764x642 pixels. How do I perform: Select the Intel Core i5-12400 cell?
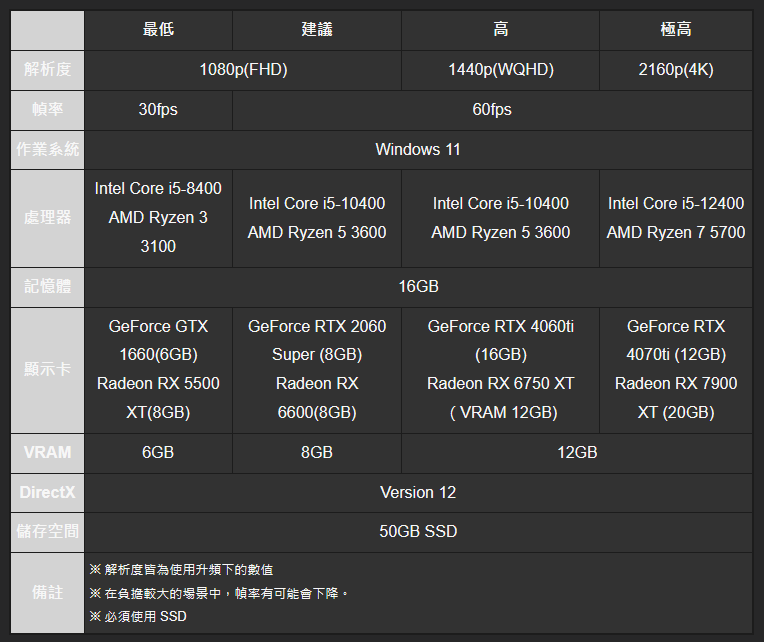pyautogui.click(x=676, y=218)
